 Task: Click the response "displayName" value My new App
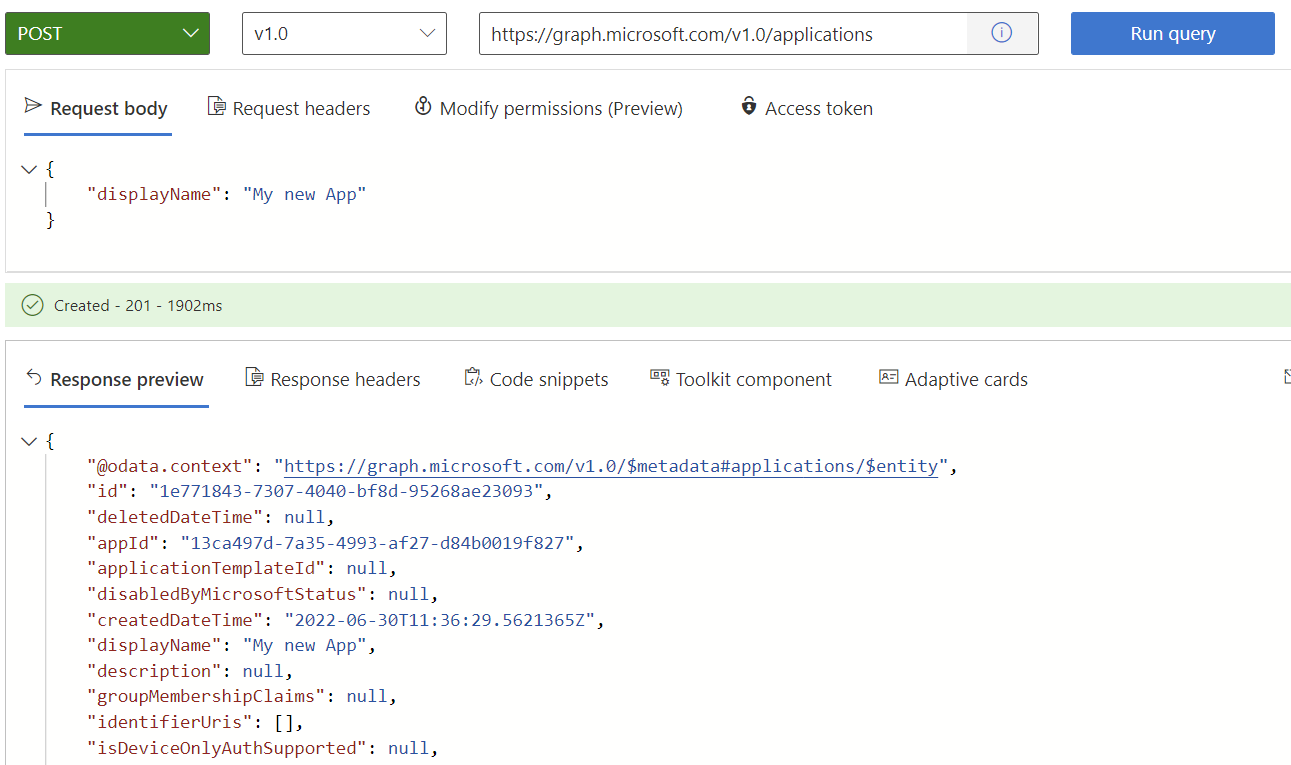tap(305, 646)
